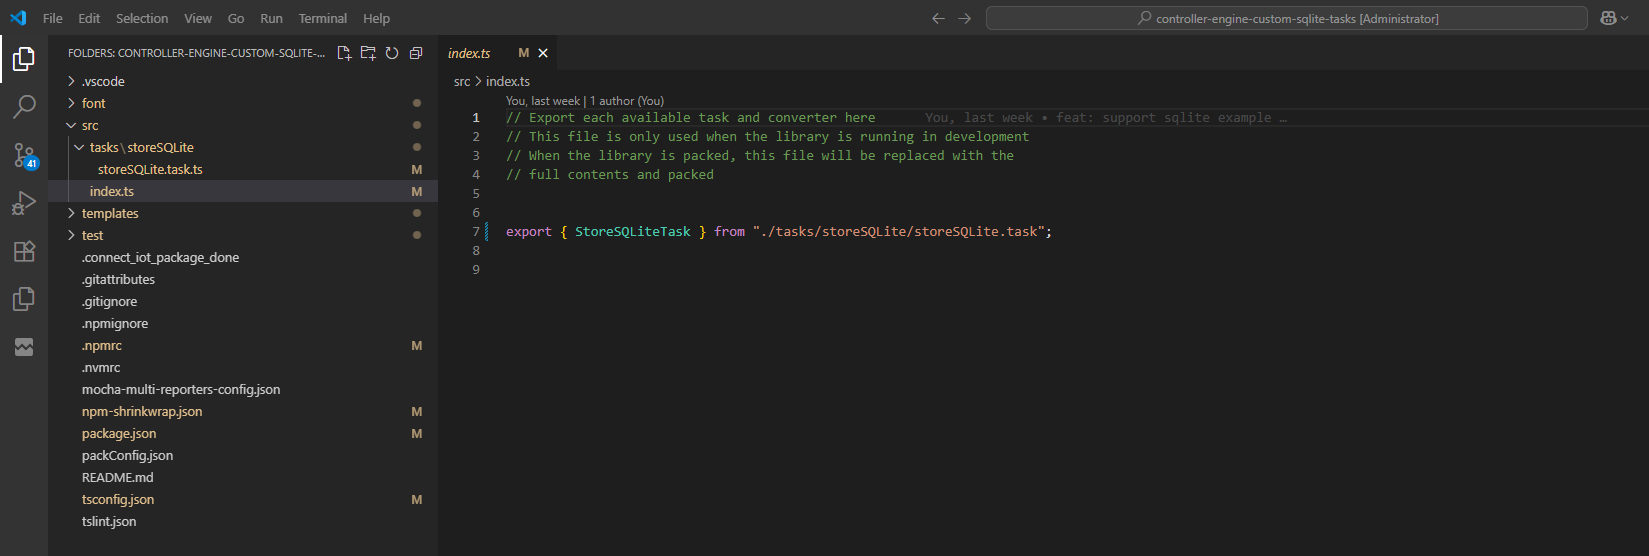This screenshot has width=1649, height=556.
Task: Click index.ts in the breadcrumb
Action: [508, 81]
